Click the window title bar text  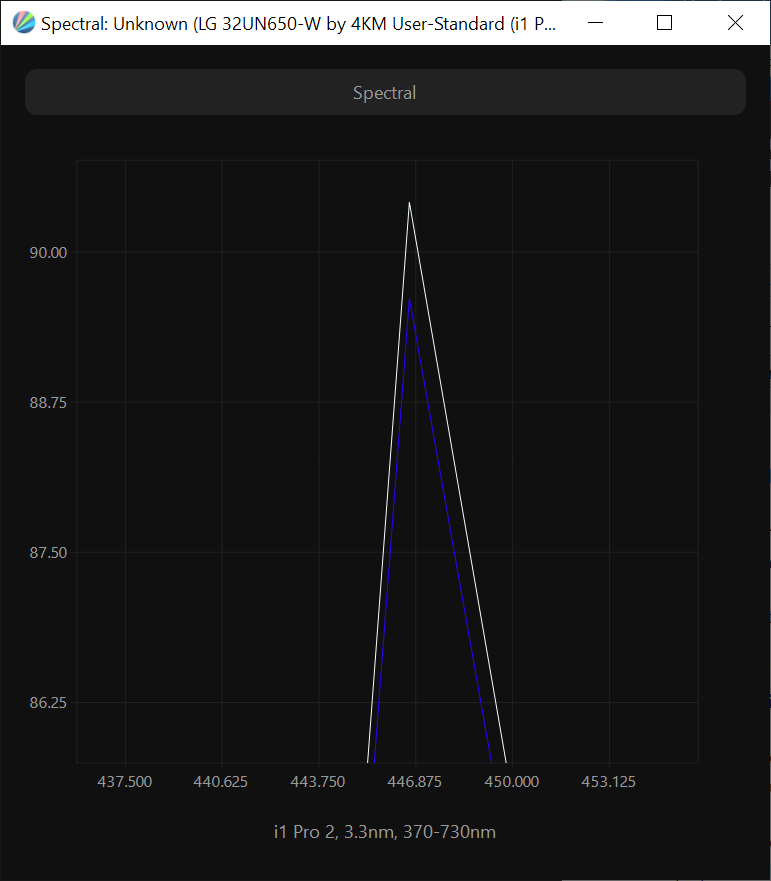pyautogui.click(x=298, y=23)
